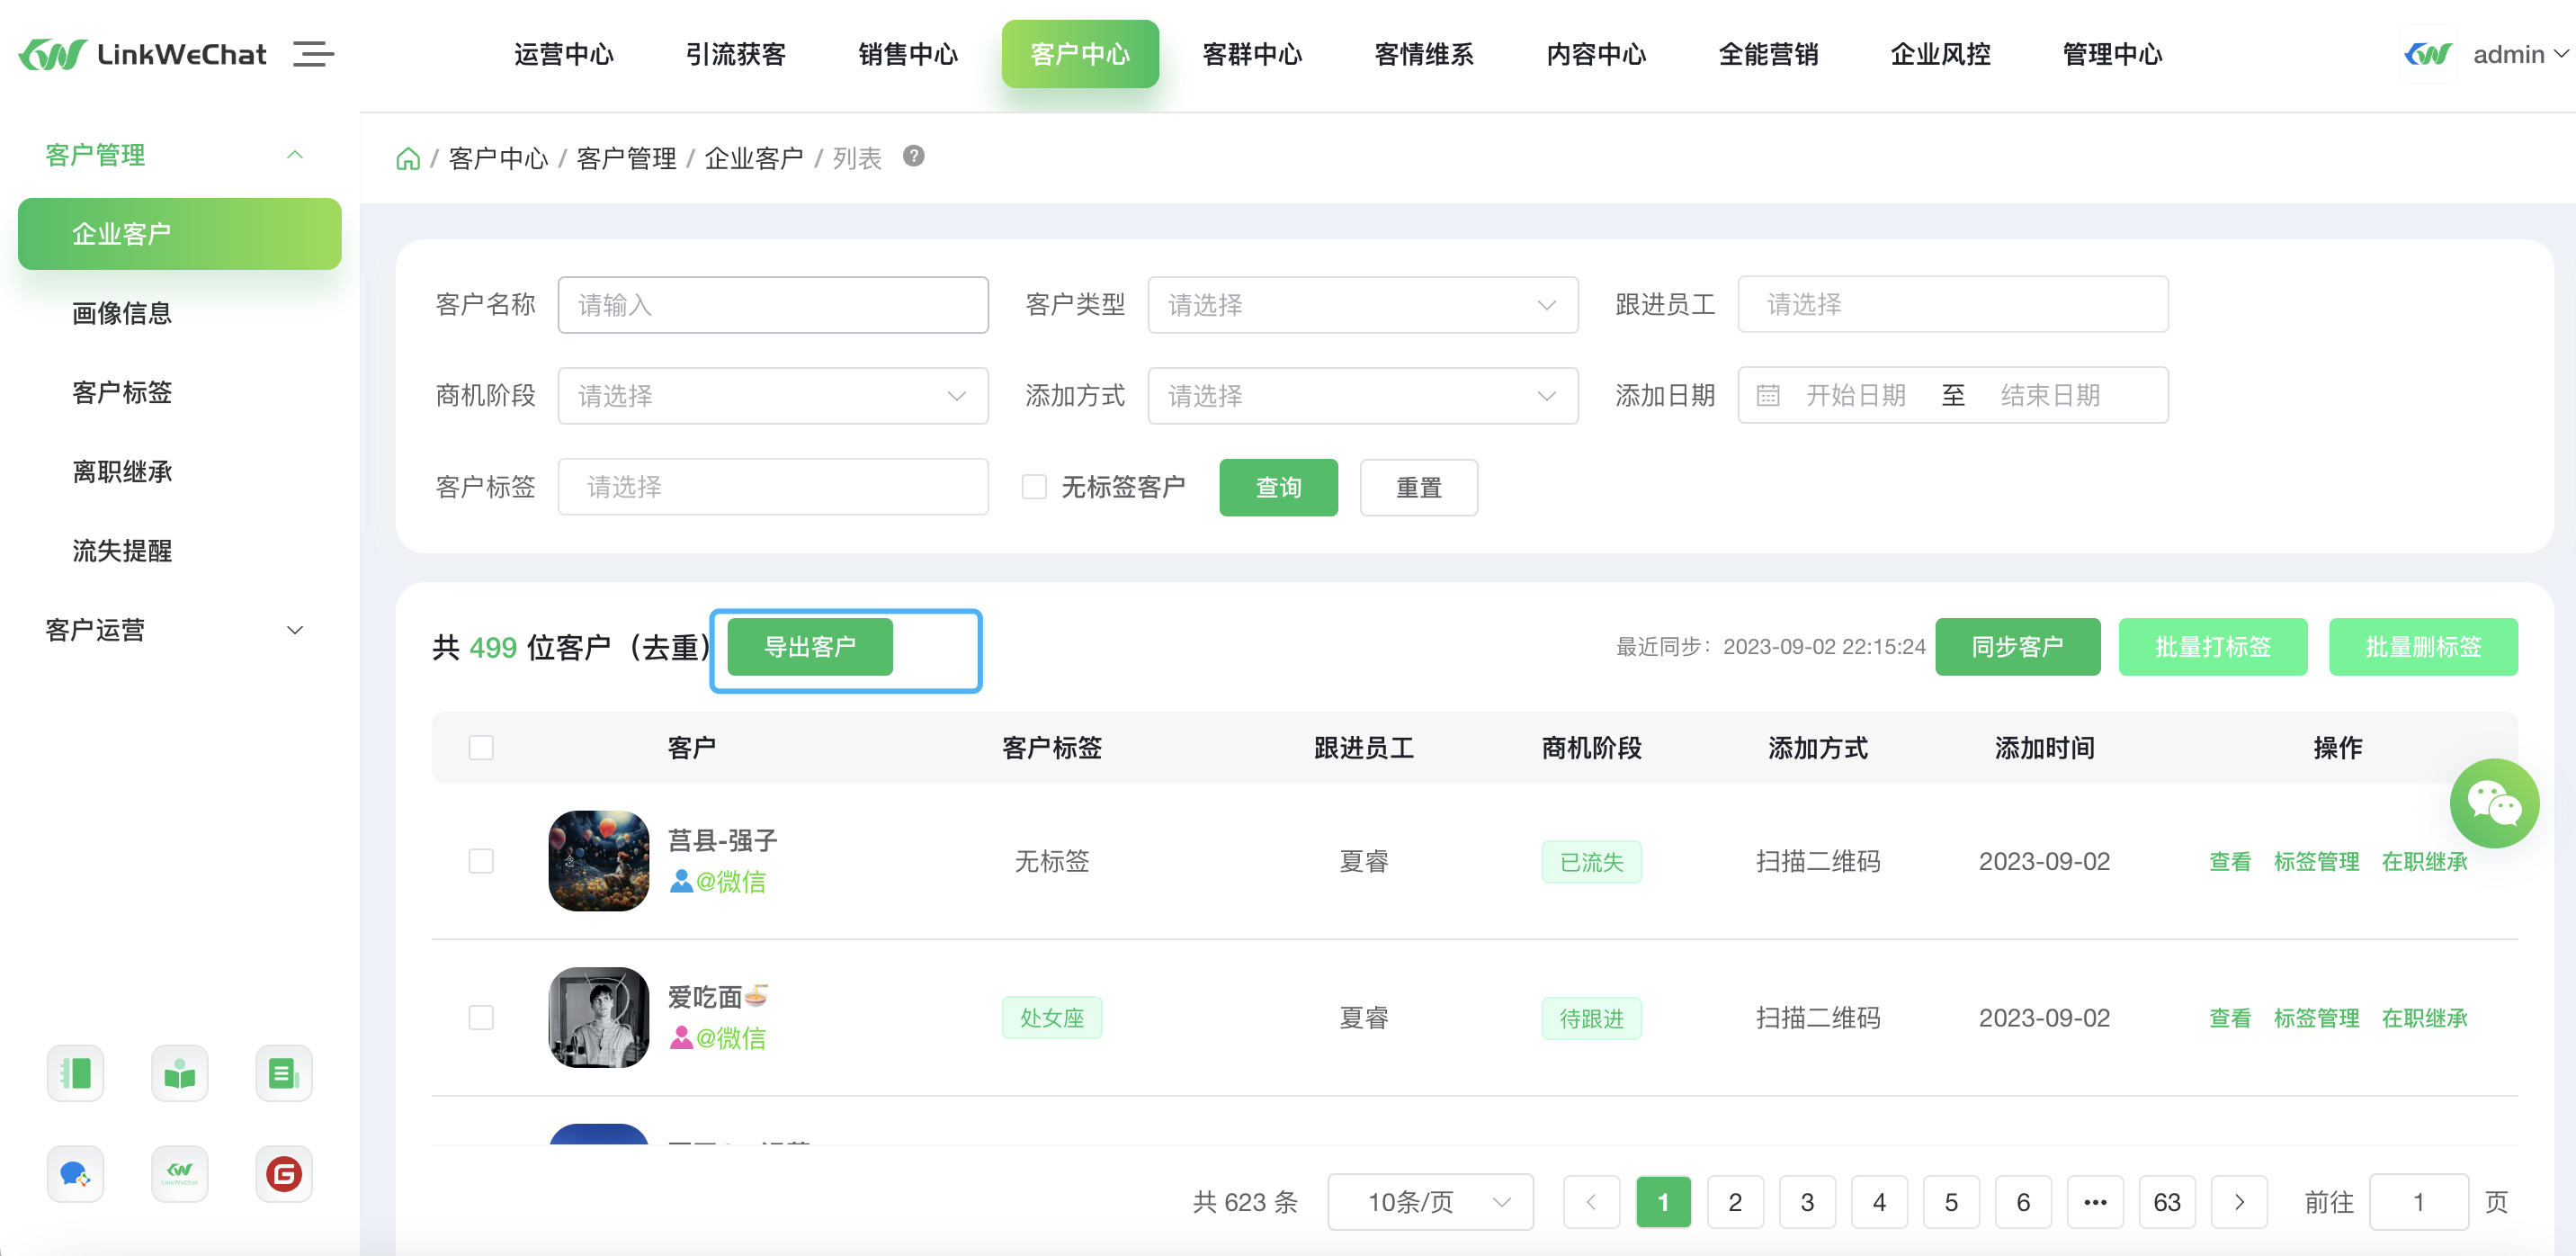Image resolution: width=2576 pixels, height=1256 pixels.
Task: Check the row checkbox for 莒县-强子
Action: pyautogui.click(x=481, y=861)
